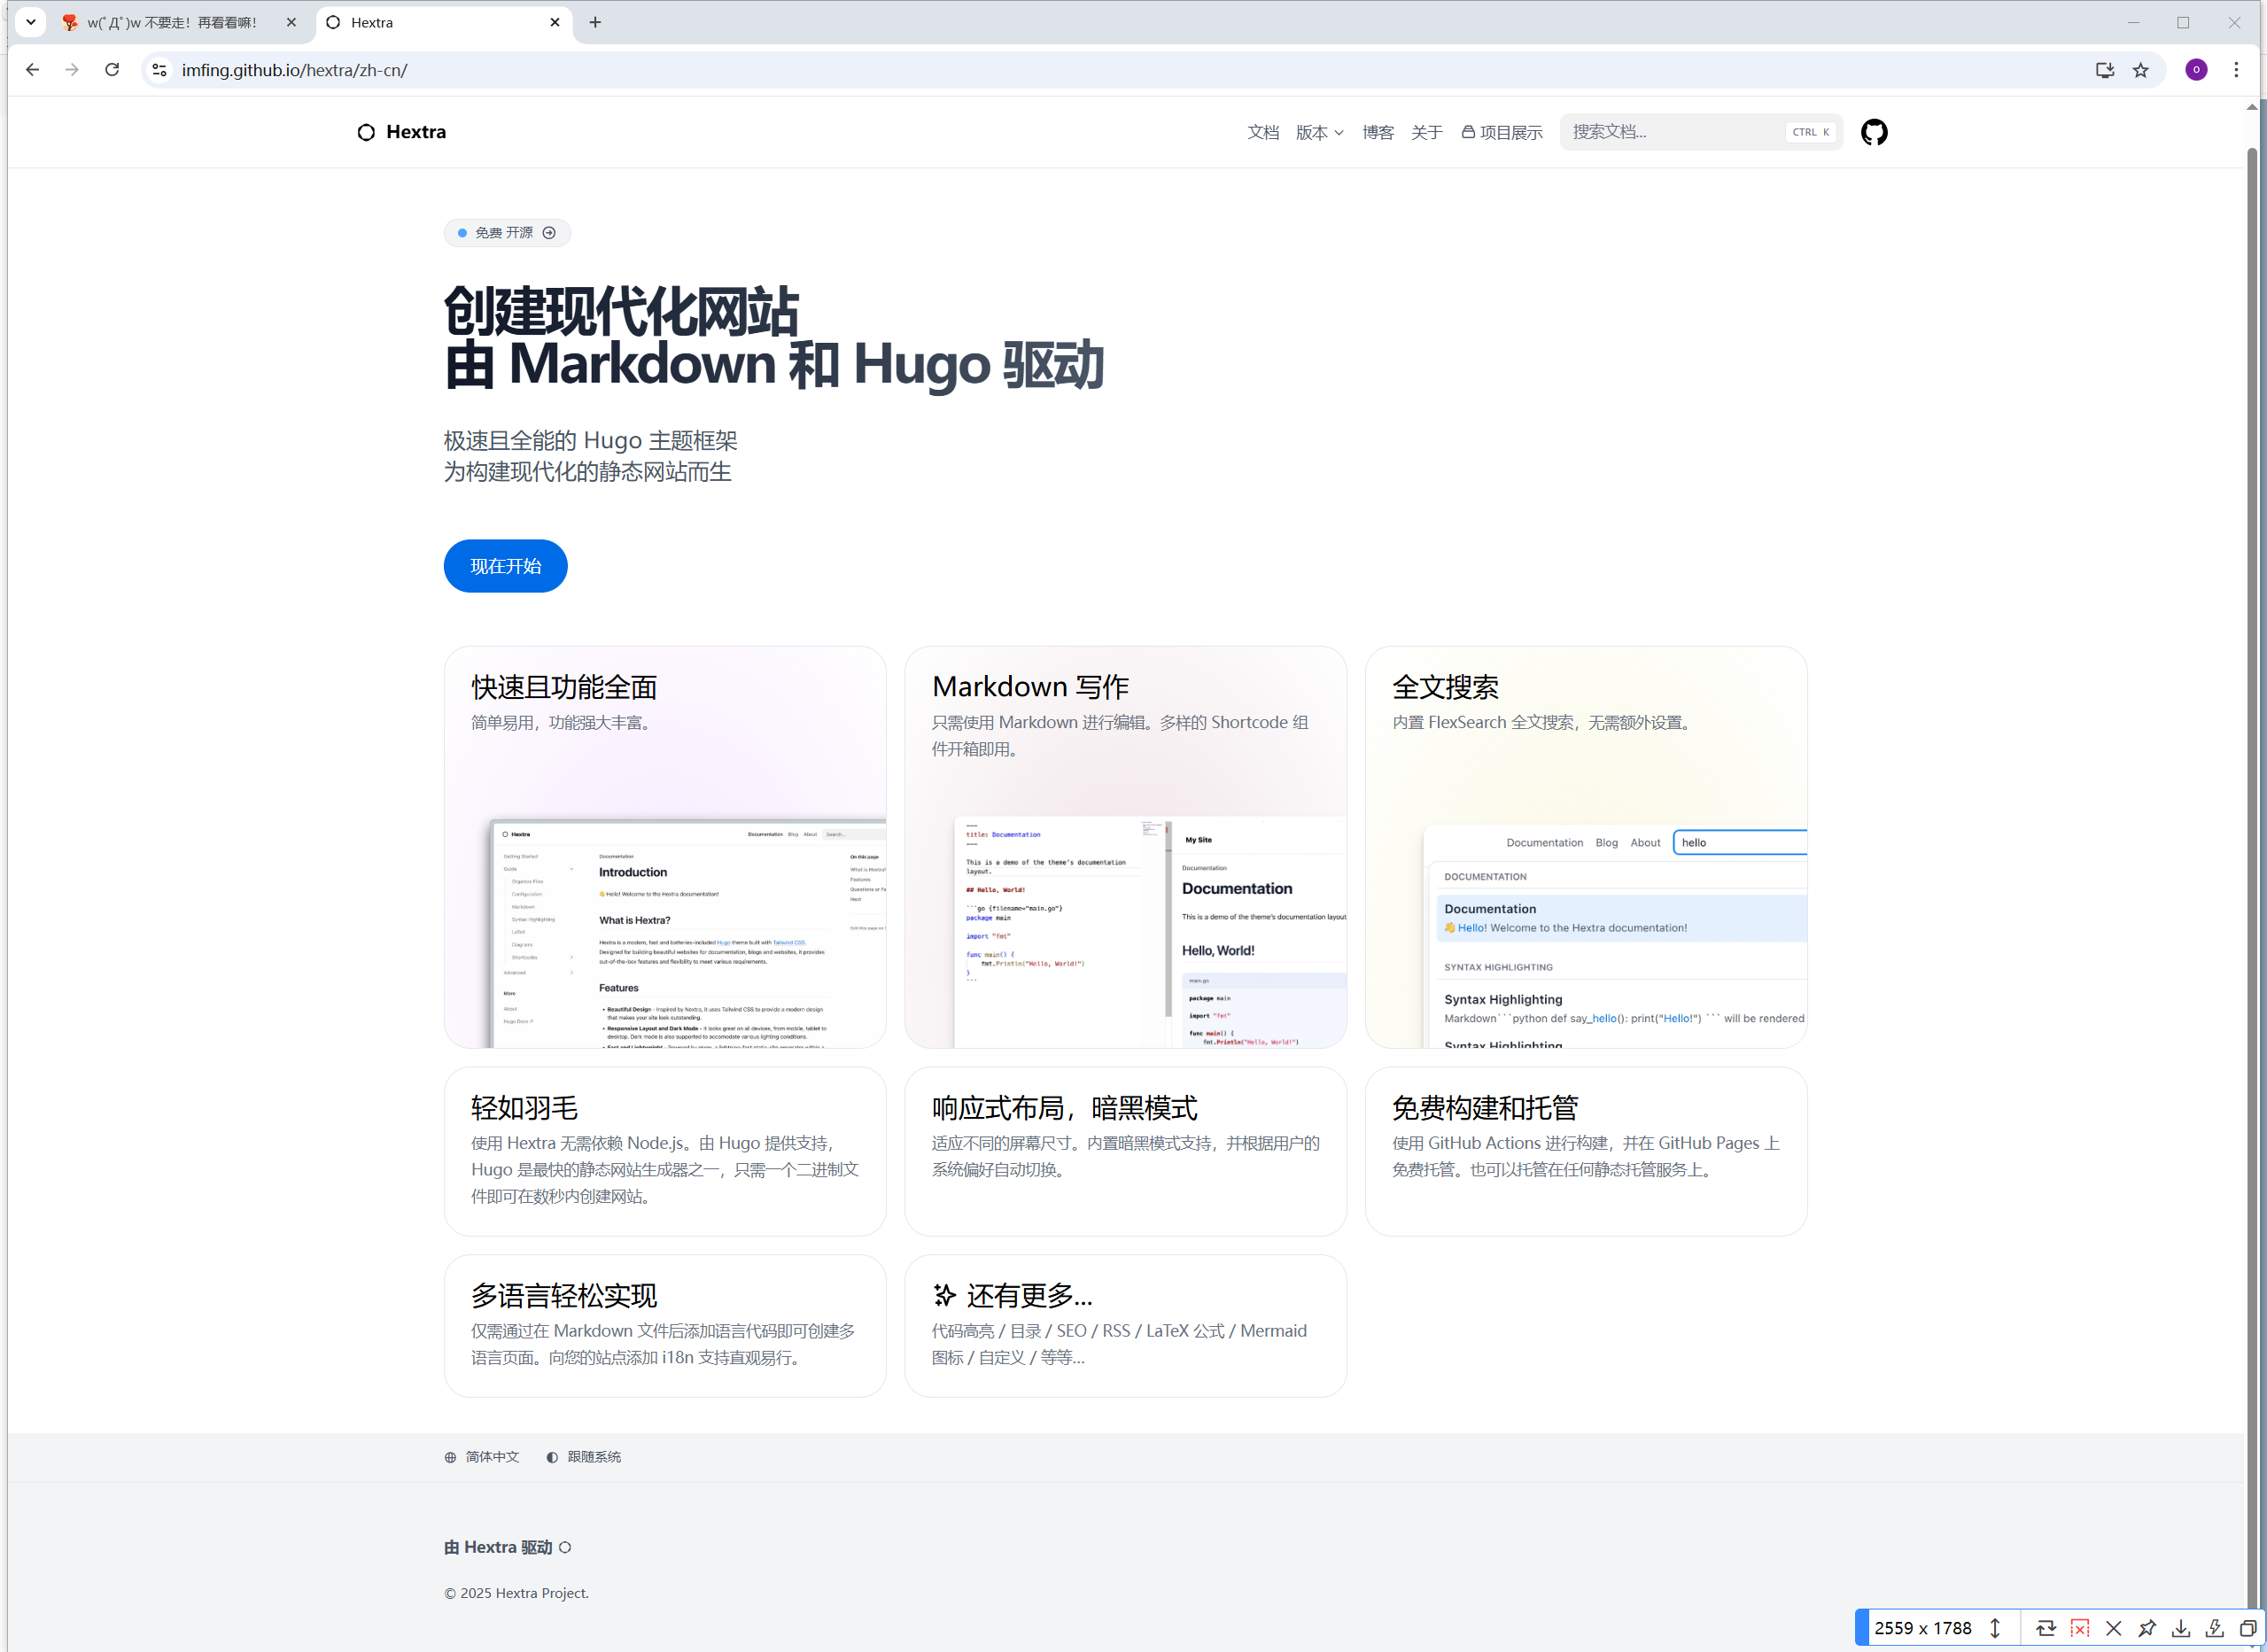Click the Hextra logo in header
The width and height of the screenshot is (2267, 1652).
(402, 132)
